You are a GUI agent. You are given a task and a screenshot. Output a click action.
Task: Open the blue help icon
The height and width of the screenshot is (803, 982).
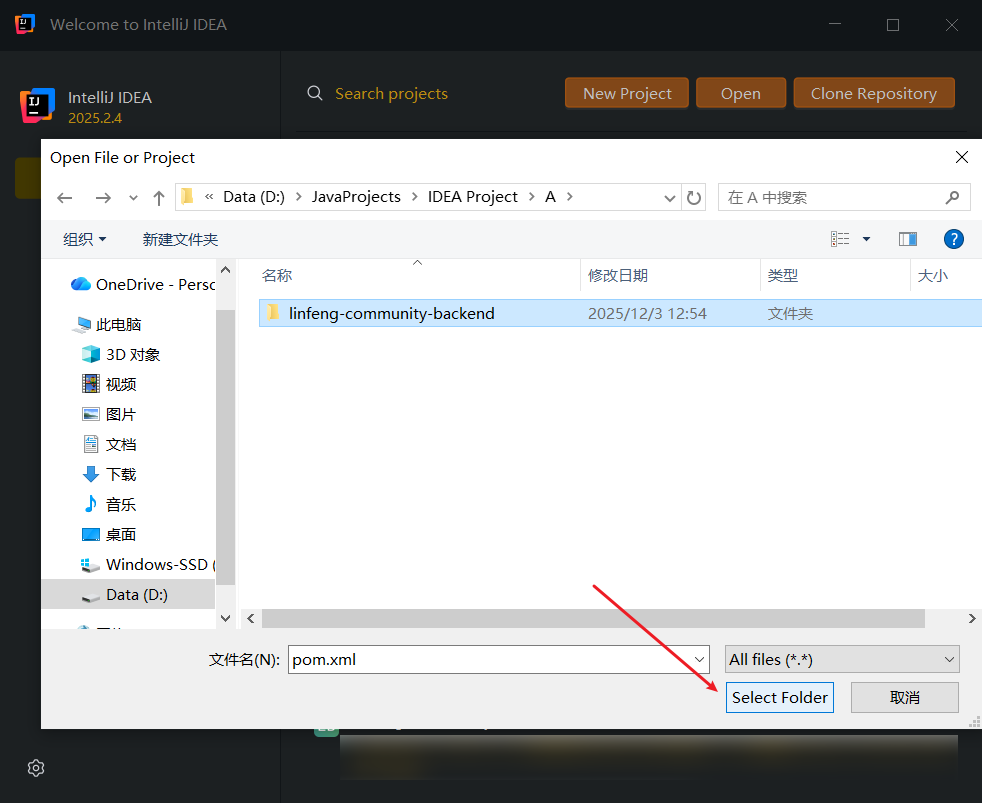953,239
